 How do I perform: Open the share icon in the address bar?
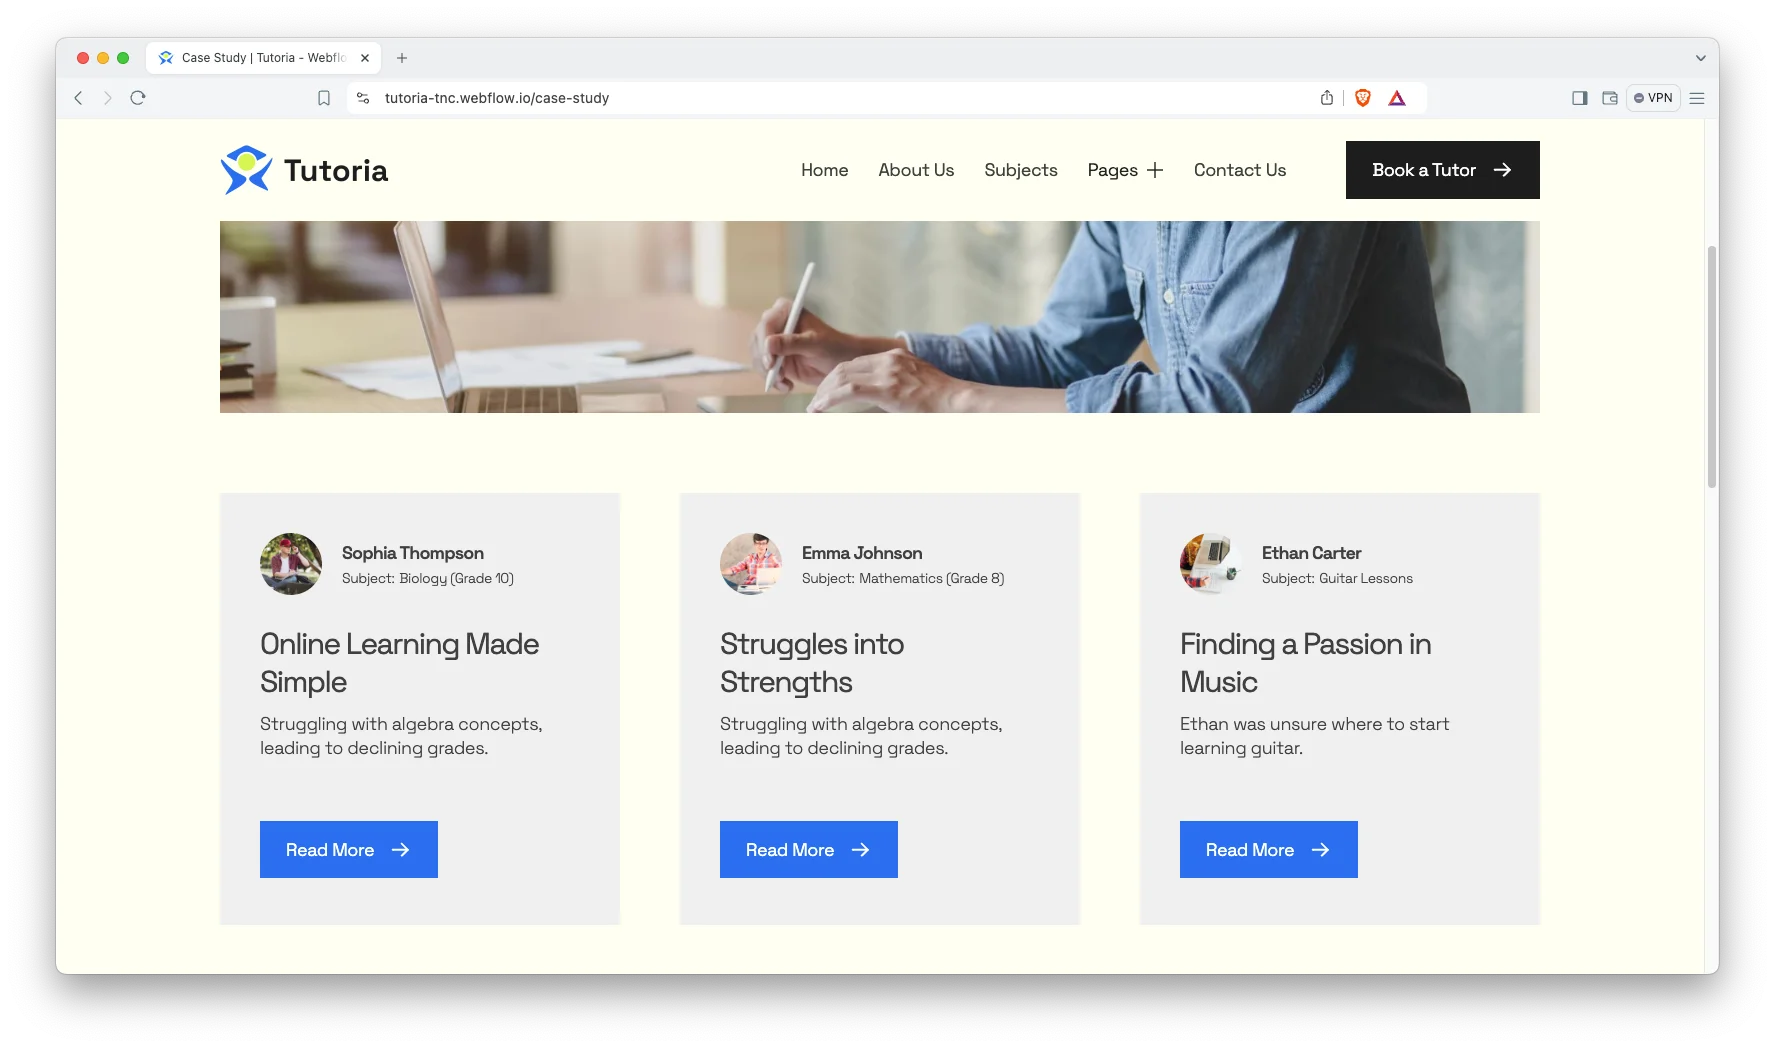(x=1327, y=98)
